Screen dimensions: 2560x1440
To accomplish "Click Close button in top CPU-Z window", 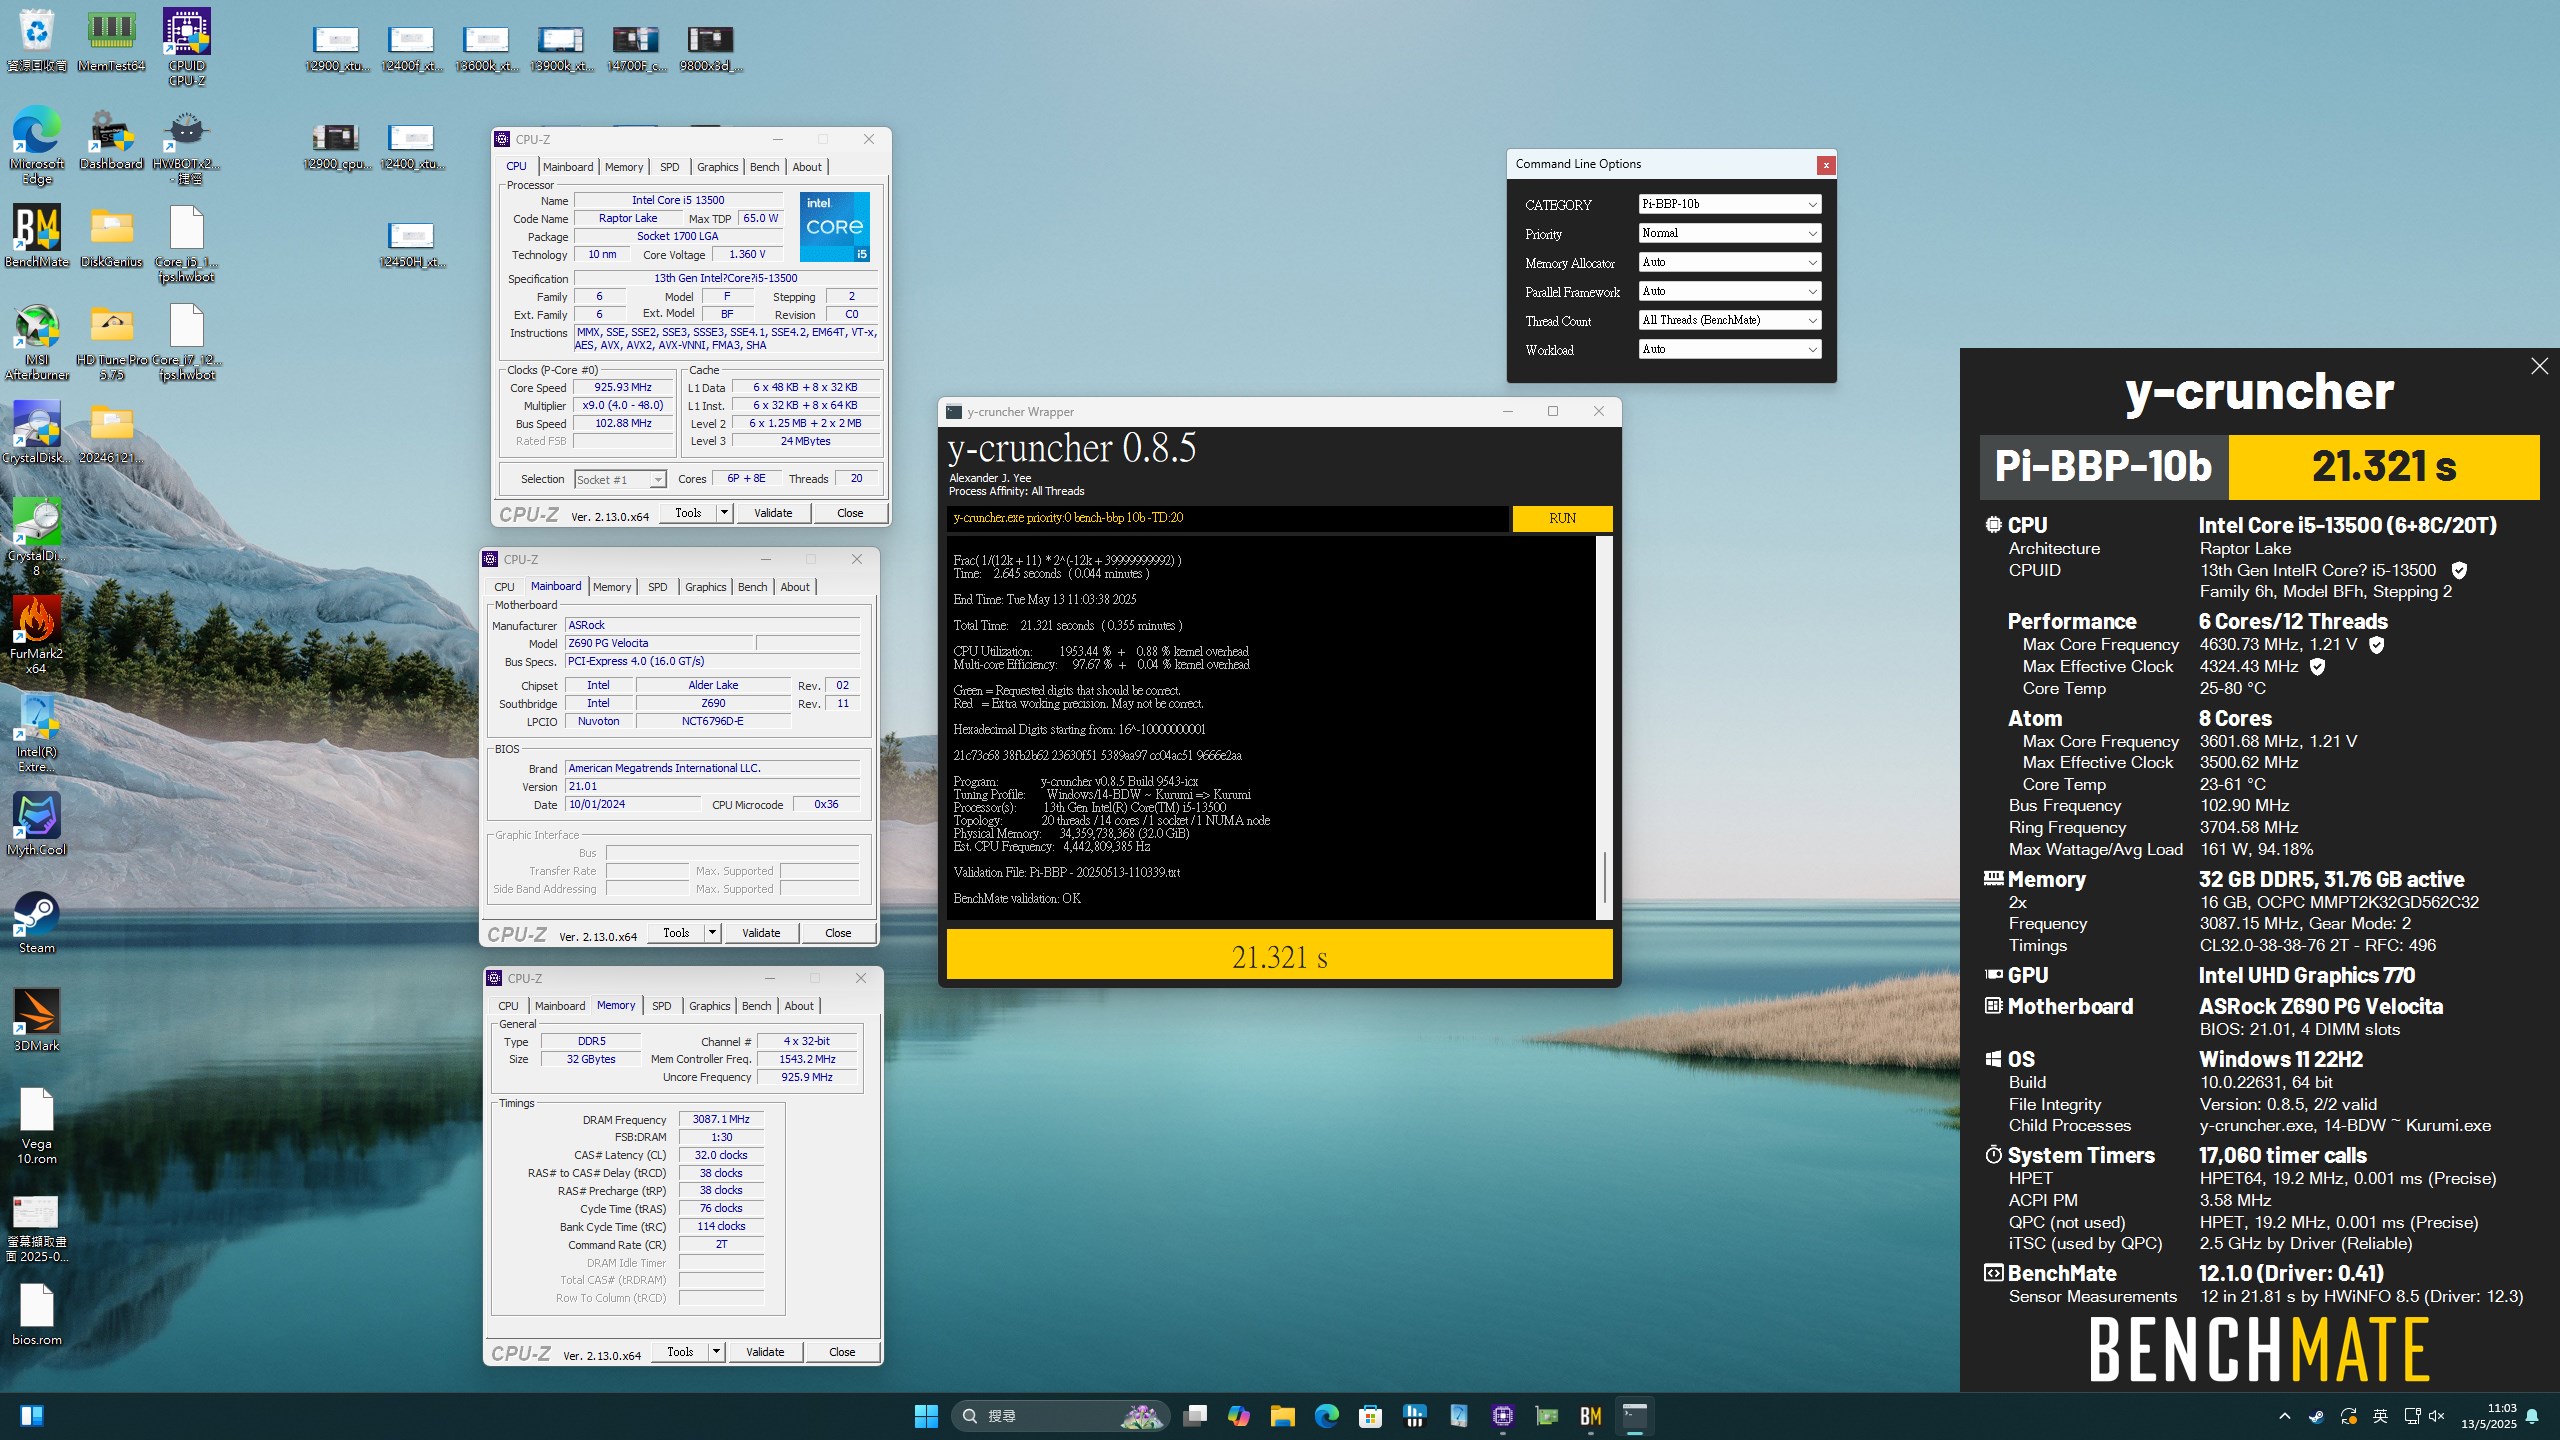I will (x=850, y=513).
